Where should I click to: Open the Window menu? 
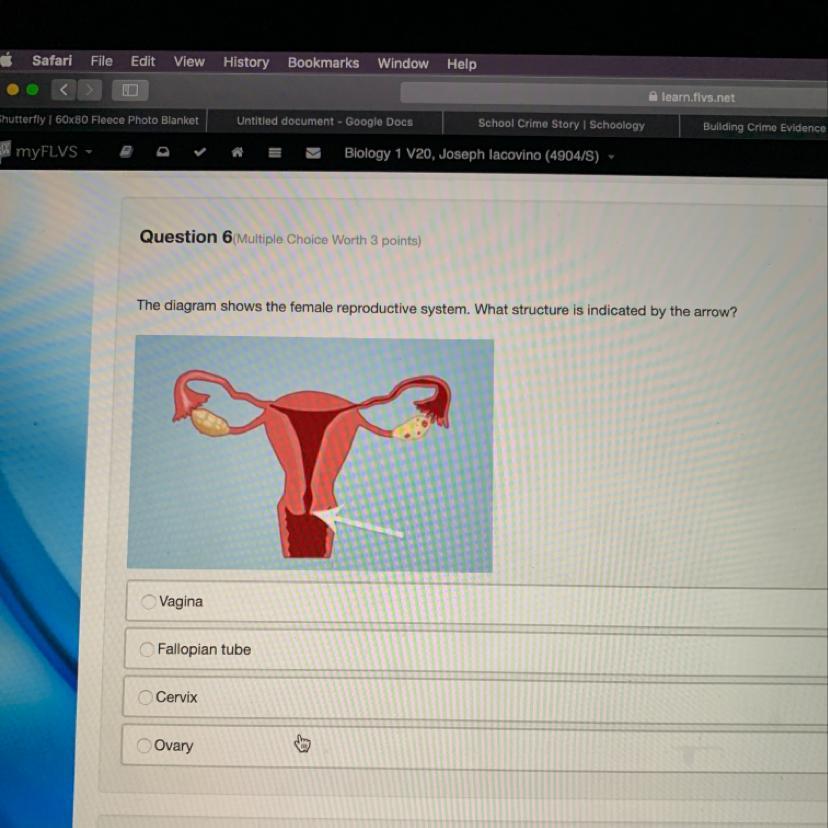pyautogui.click(x=403, y=63)
